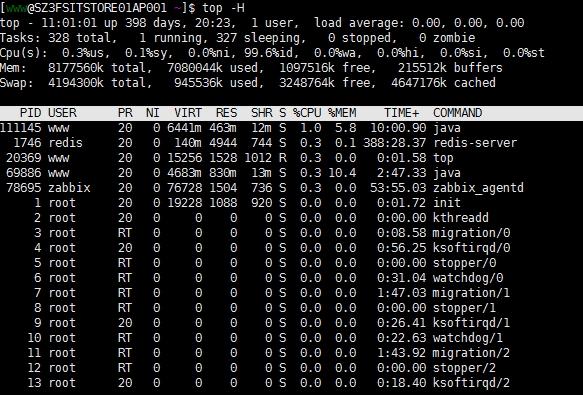
Task: Click the '0 zombie' value
Action: click(447, 38)
